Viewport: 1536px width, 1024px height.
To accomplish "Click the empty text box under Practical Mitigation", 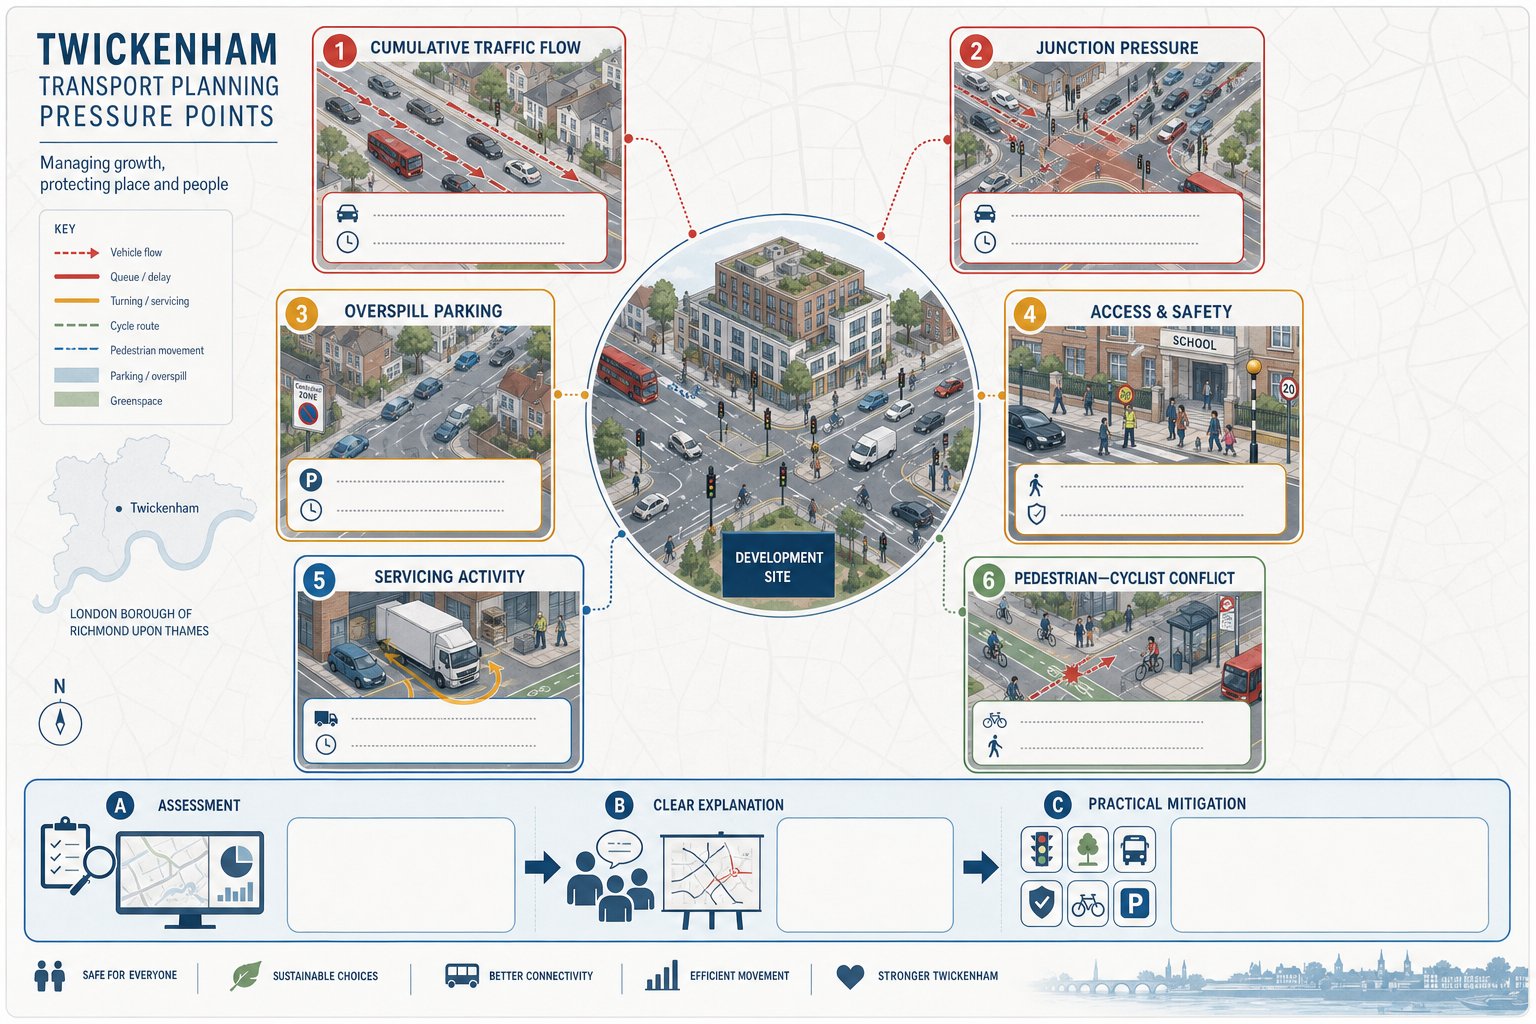I will [x=1329, y=875].
